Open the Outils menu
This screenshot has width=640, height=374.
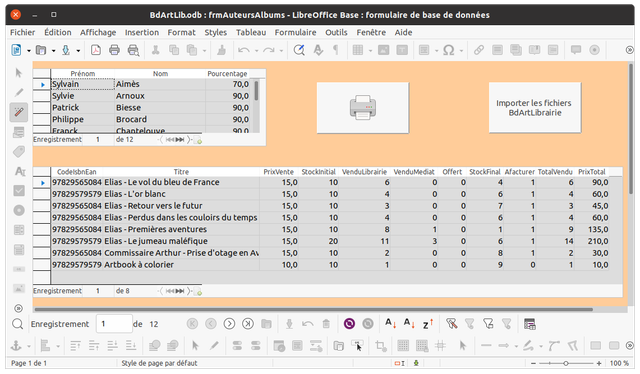click(336, 32)
